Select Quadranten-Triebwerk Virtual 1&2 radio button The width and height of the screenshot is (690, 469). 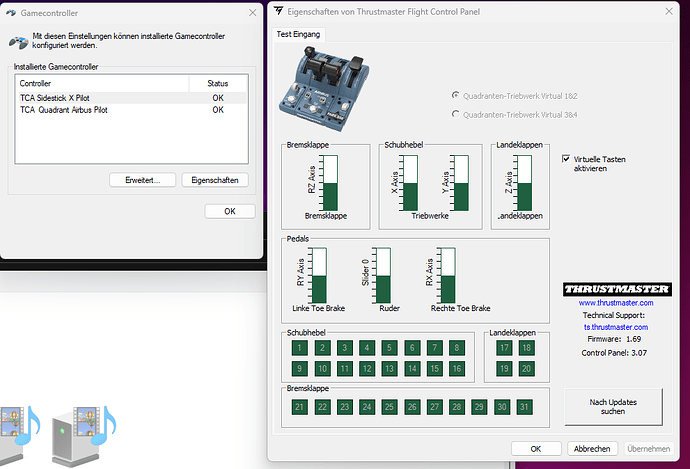click(x=457, y=95)
